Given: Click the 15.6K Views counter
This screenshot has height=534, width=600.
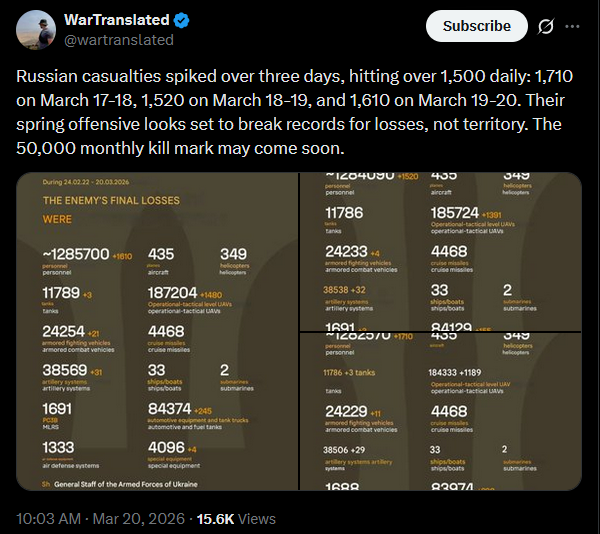Looking at the screenshot, I should tap(236, 519).
